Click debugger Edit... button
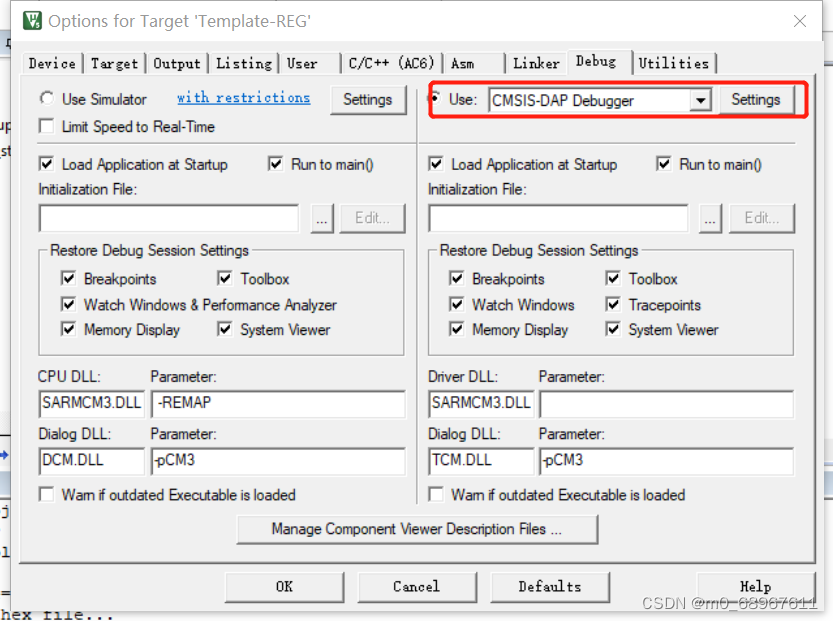Viewport: 833px width, 621px height. coord(762,218)
